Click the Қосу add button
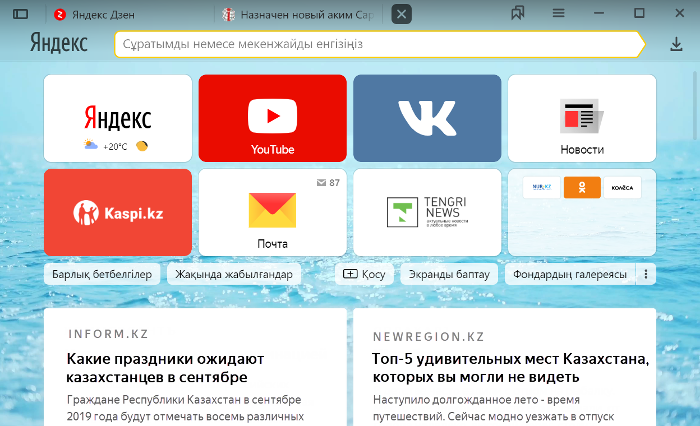Viewport: 700px width, 426px height. click(364, 274)
